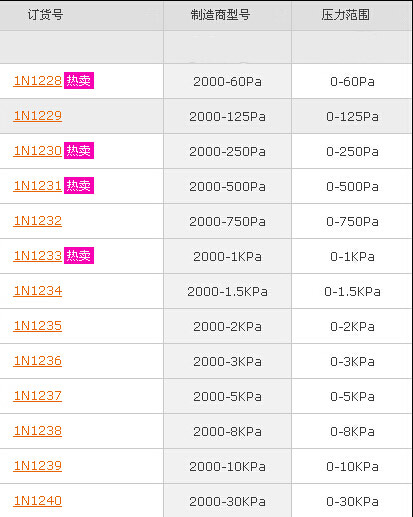This screenshot has height=517, width=413.
Task: Click the 热卖 badge beside 1N1233
Action: [x=79, y=255]
